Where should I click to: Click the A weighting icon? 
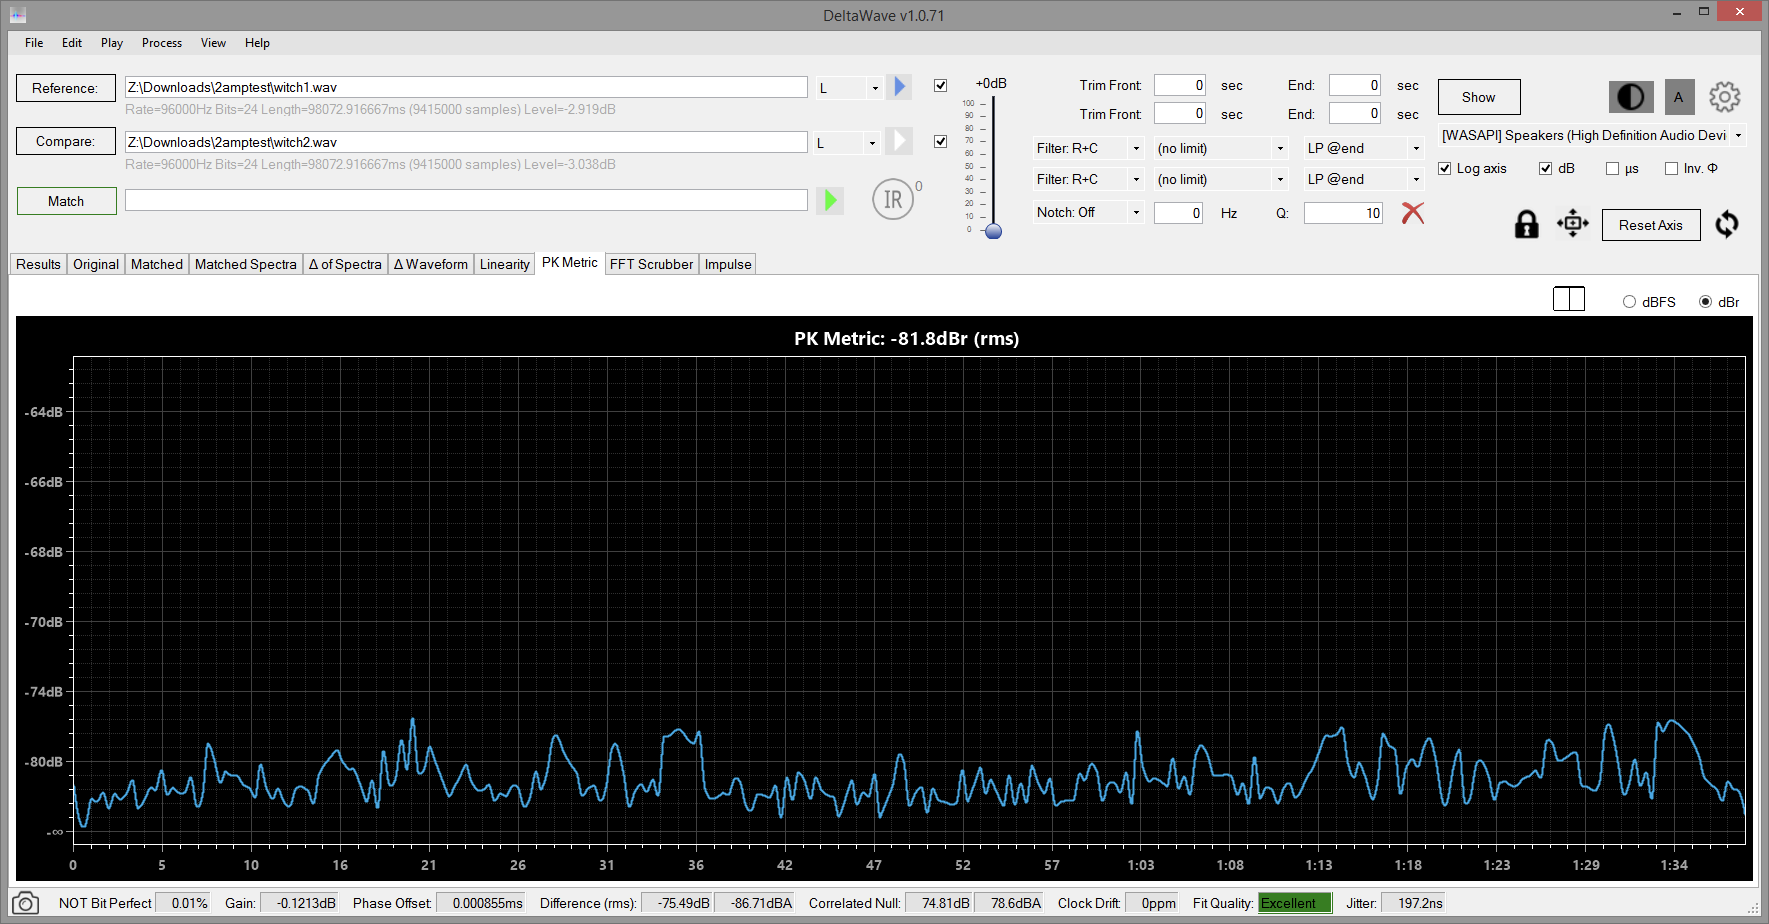pyautogui.click(x=1679, y=97)
